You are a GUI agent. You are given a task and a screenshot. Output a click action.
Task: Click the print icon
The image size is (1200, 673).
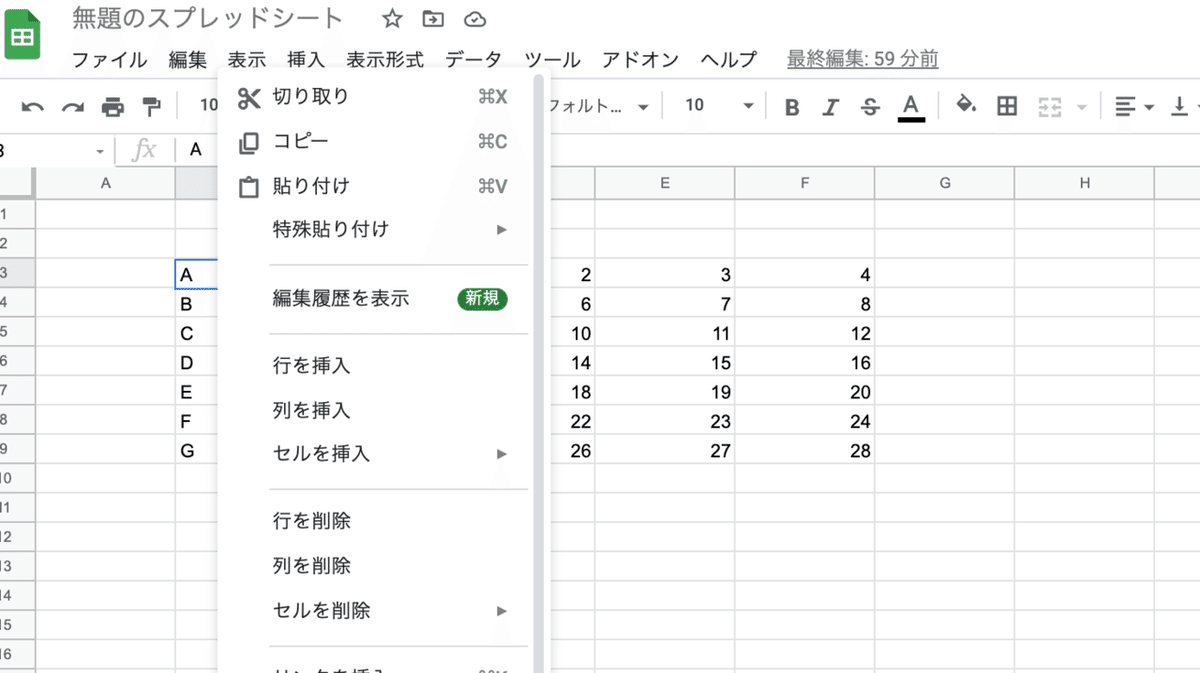coord(113,105)
